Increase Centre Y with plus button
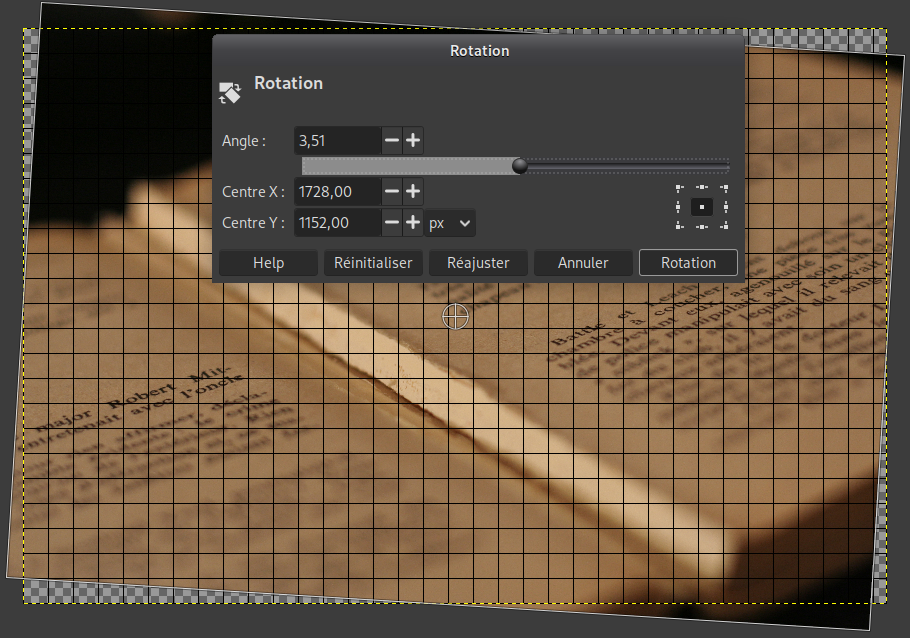 pos(412,223)
